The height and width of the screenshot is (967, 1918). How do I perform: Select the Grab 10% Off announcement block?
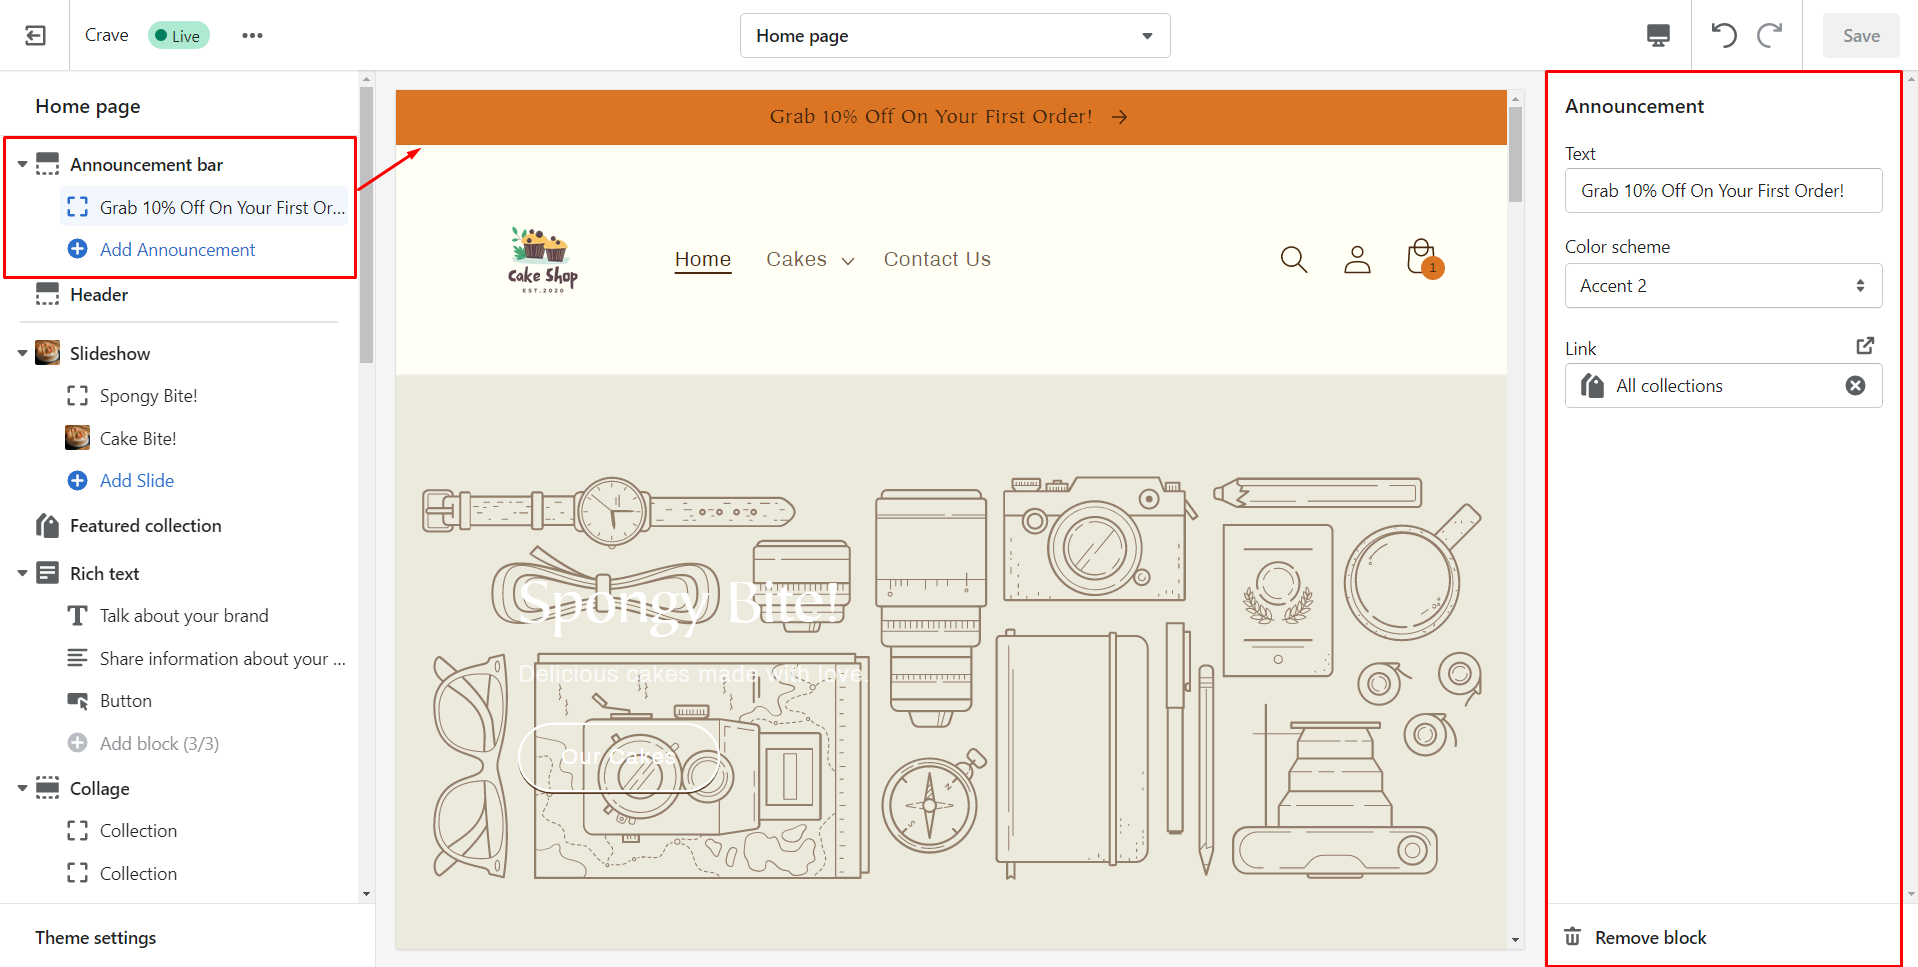coord(205,207)
